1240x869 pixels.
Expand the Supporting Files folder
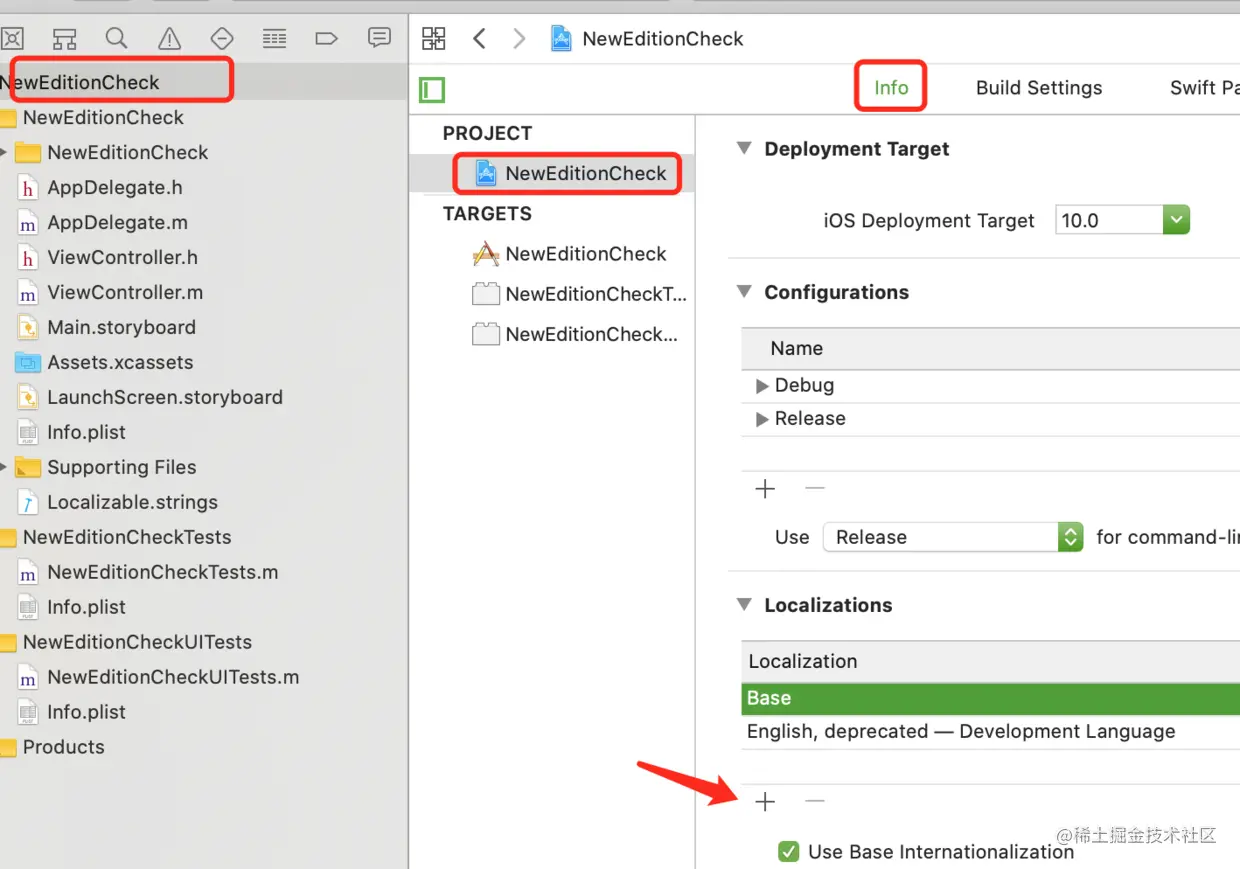pyautogui.click(x=5, y=467)
